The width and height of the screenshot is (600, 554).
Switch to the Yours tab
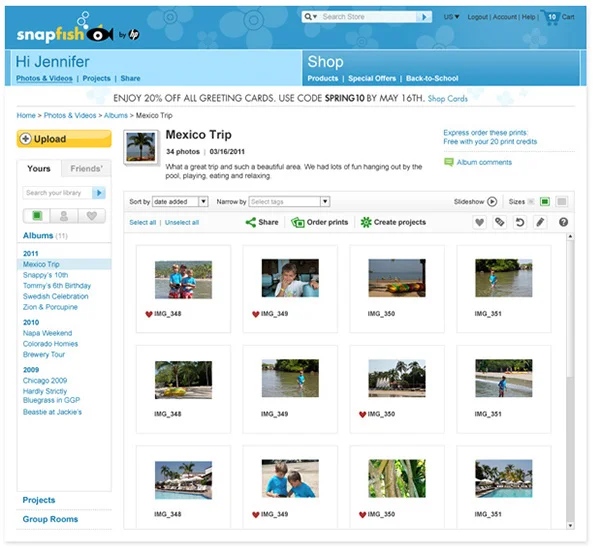pos(39,169)
